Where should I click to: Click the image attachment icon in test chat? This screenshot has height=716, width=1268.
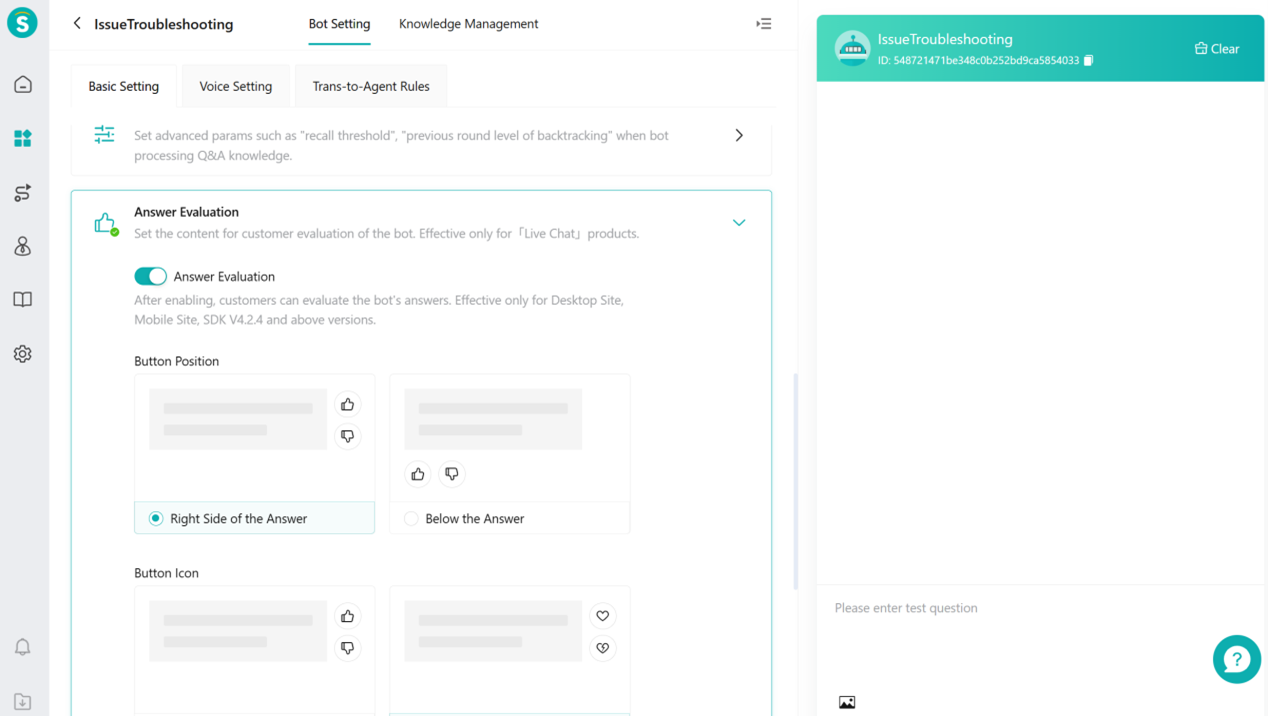click(x=847, y=702)
